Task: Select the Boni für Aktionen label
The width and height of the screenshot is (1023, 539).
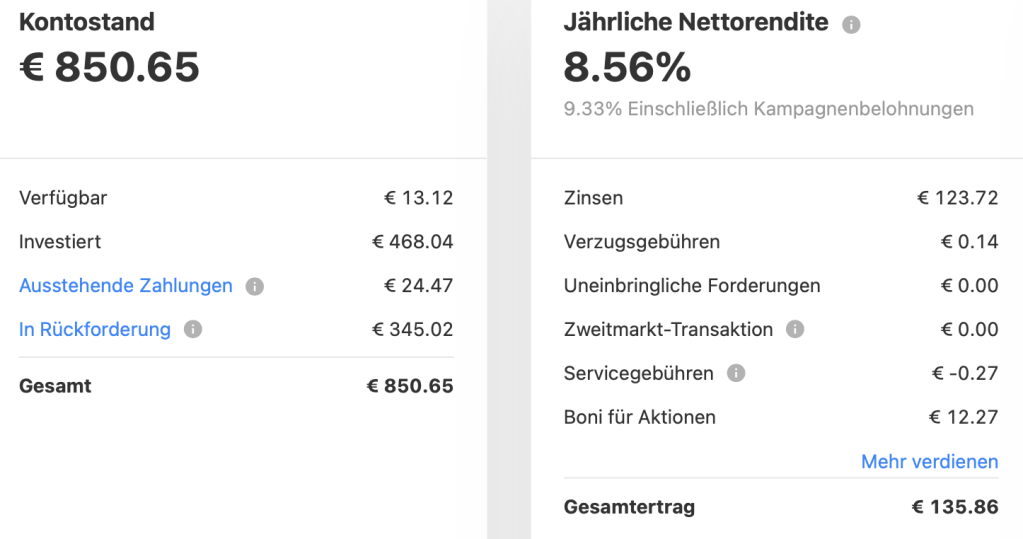Action: coord(640,417)
